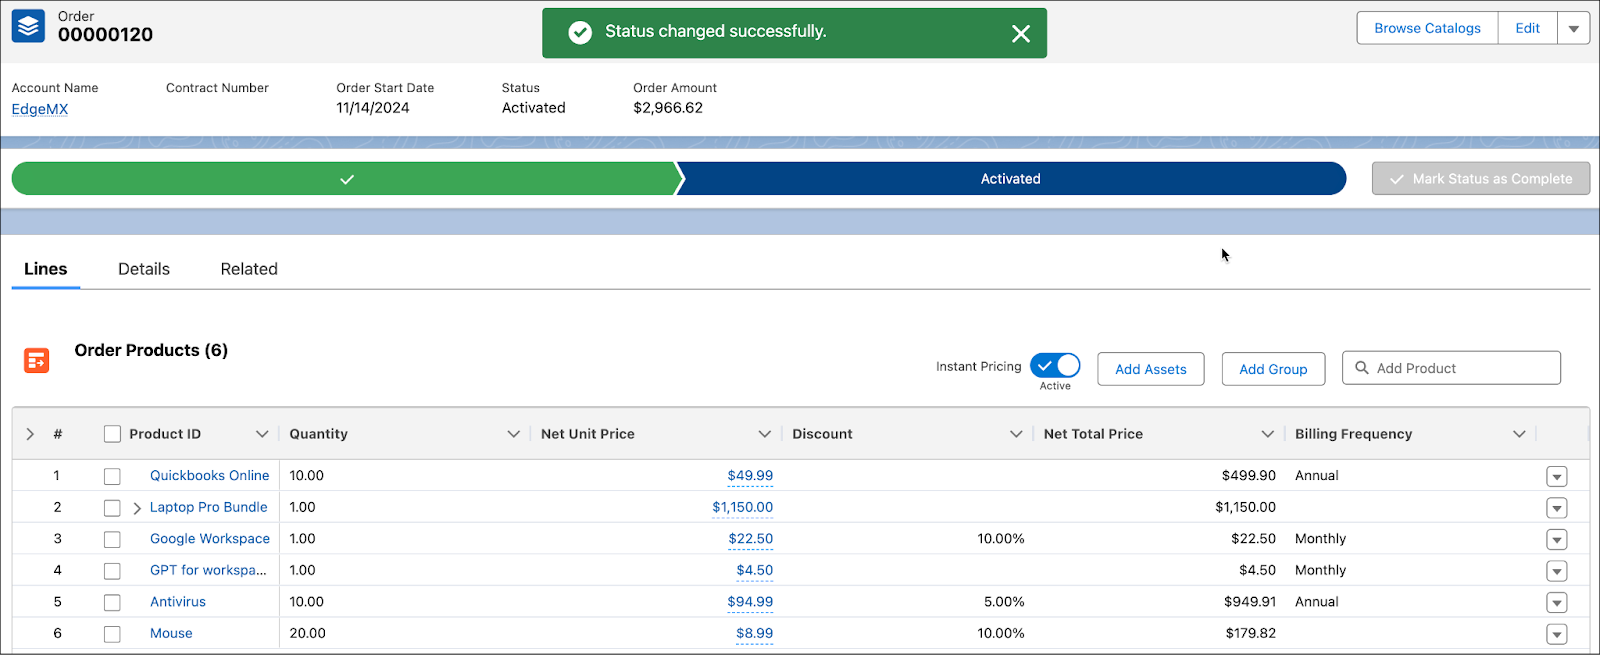Click Add Assets button
This screenshot has width=1600, height=655.
(x=1151, y=369)
